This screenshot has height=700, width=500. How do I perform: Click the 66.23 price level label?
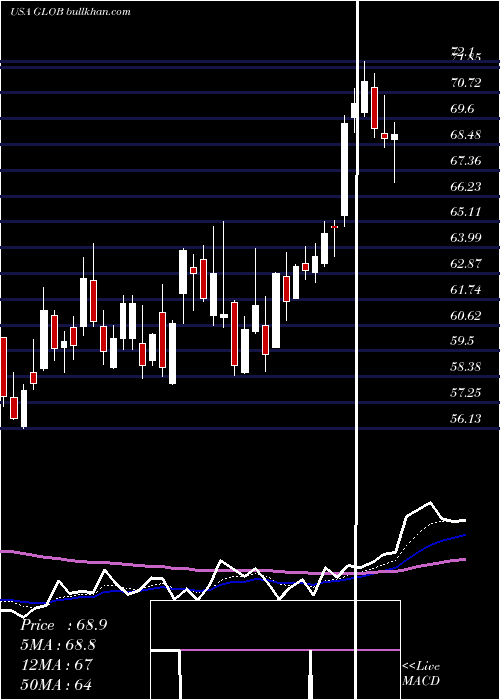coord(466,186)
